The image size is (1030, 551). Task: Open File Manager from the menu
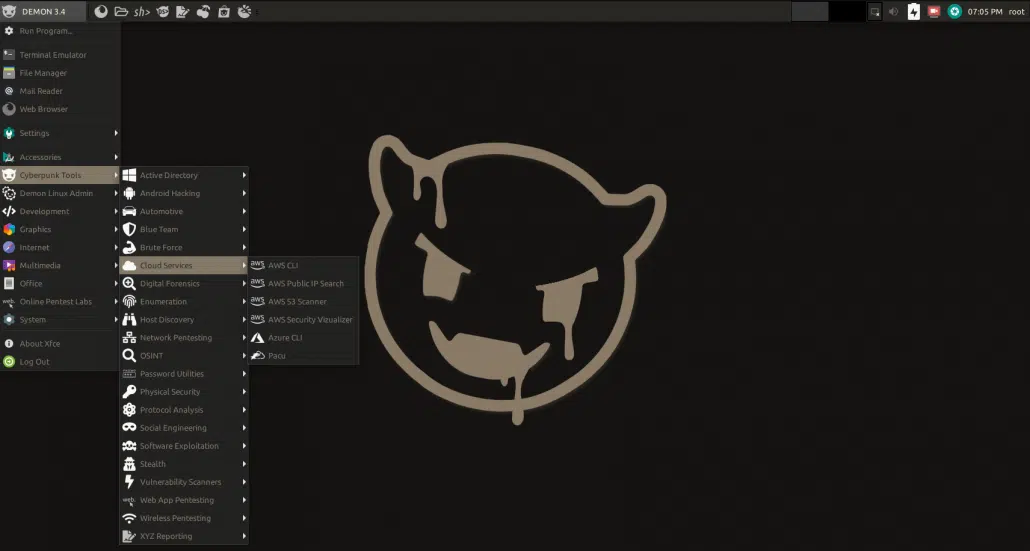coord(60,73)
